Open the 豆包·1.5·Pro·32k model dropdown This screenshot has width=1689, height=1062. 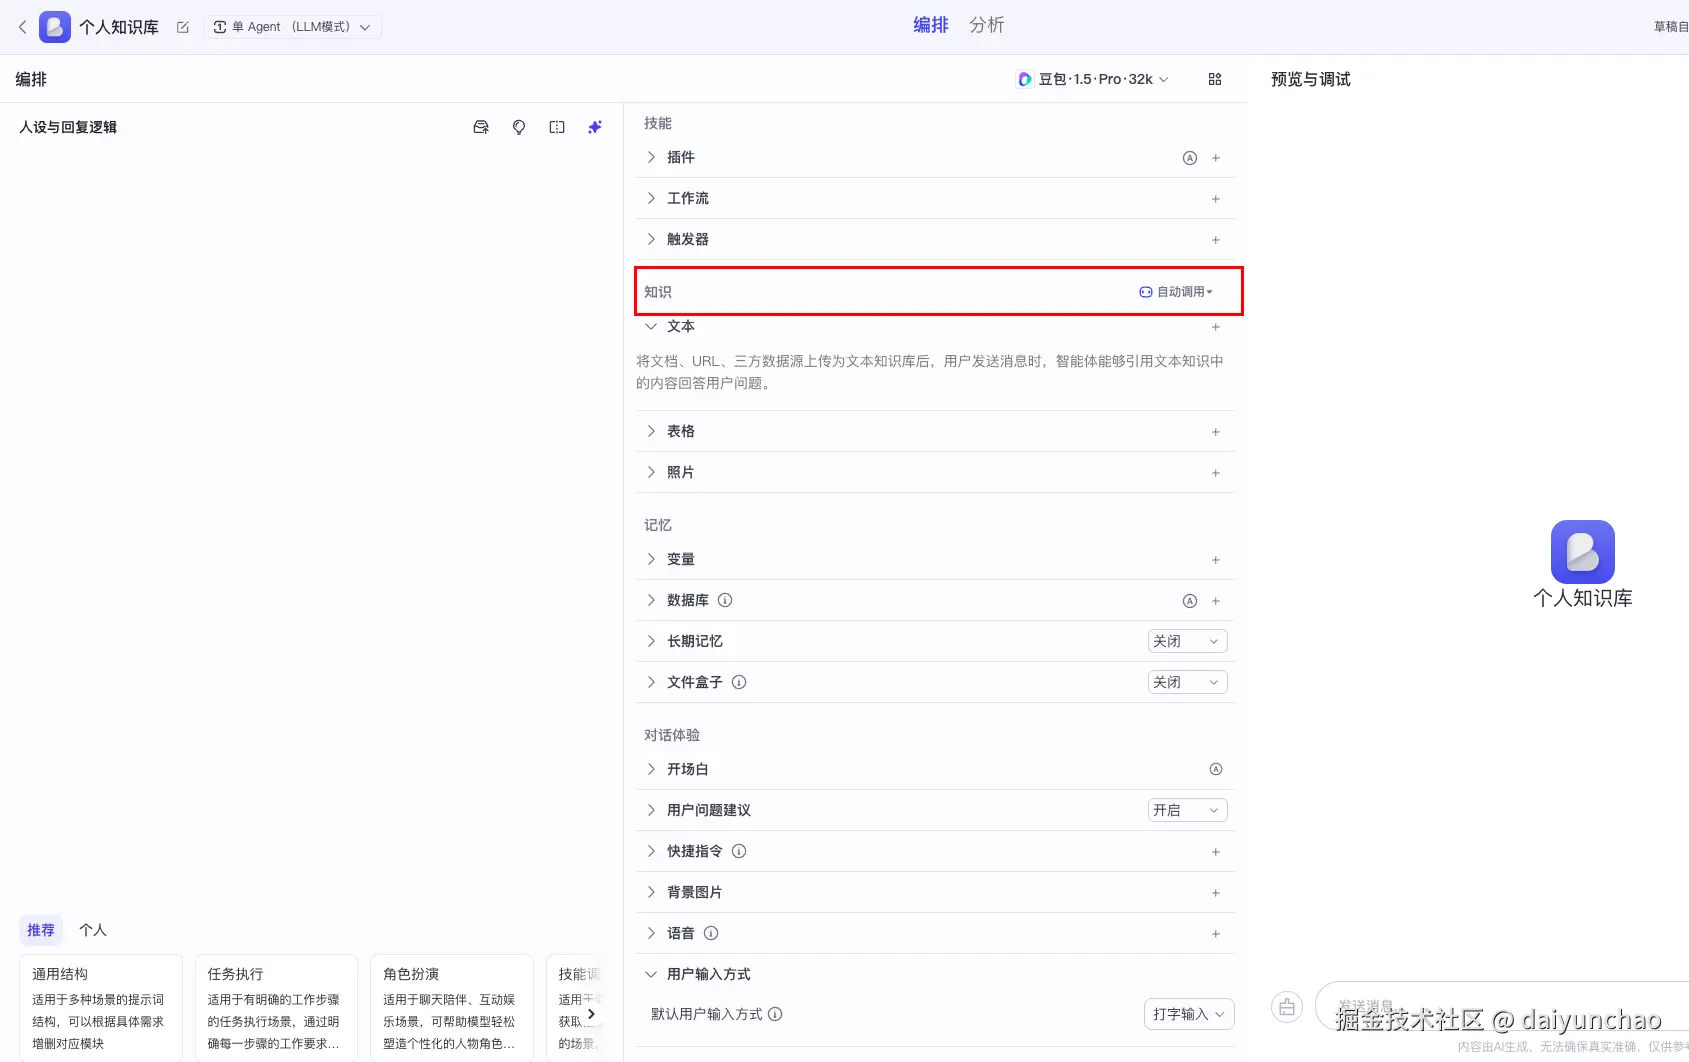click(x=1093, y=79)
